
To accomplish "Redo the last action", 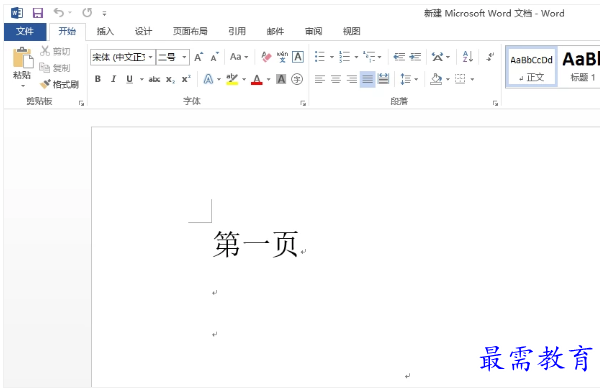I will (87, 13).
